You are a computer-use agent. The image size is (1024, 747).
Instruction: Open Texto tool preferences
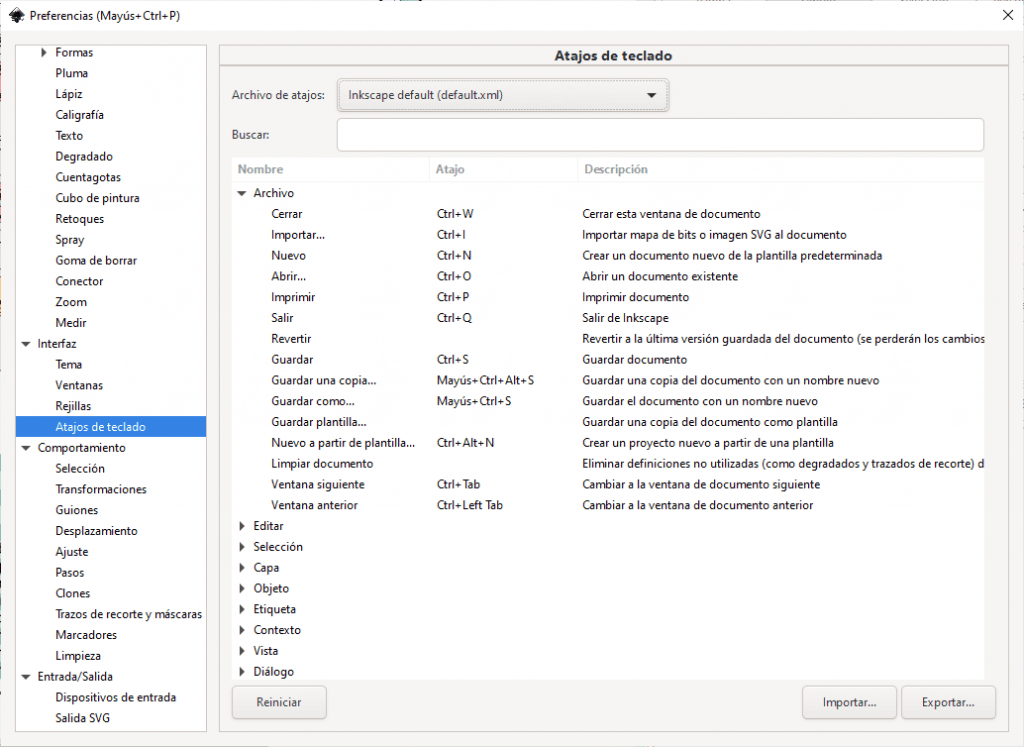[69, 136]
